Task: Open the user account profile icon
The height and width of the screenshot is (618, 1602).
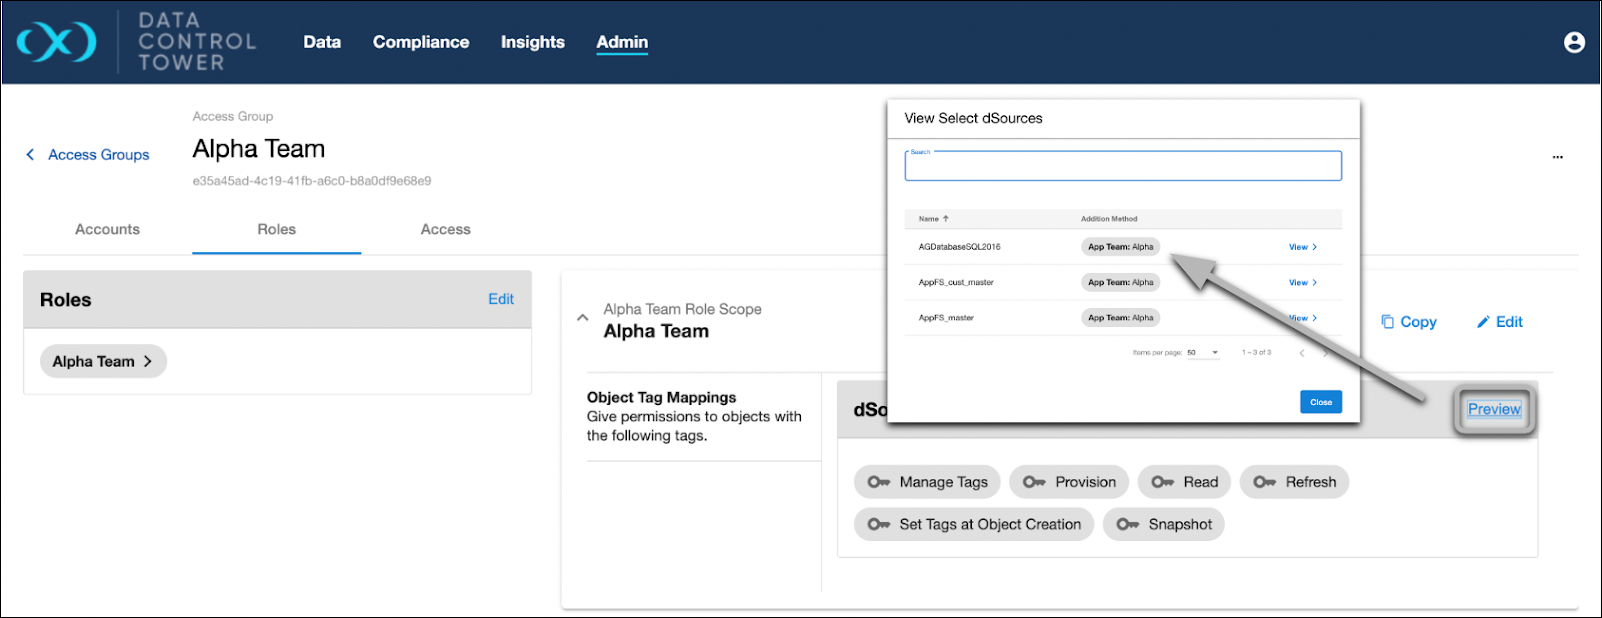Action: [1574, 42]
